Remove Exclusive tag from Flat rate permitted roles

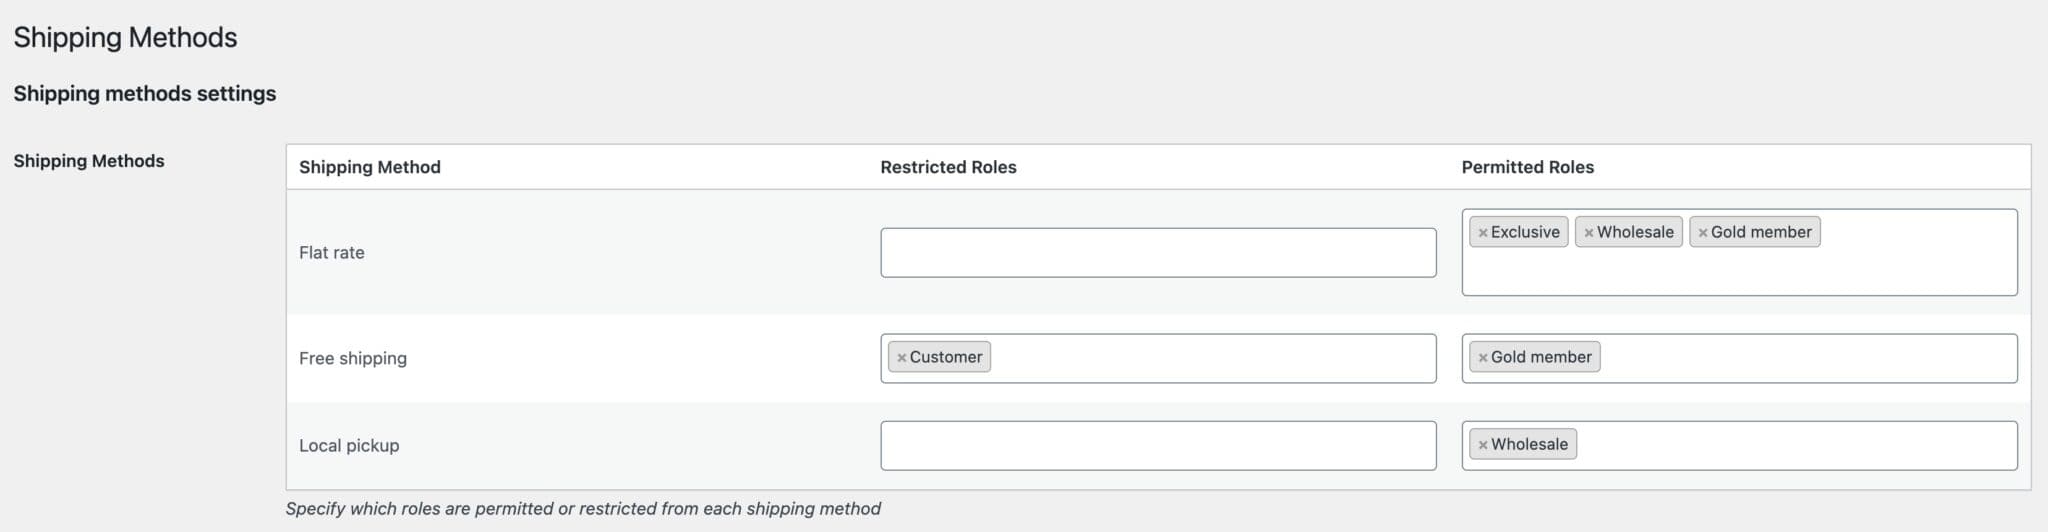[1483, 233]
